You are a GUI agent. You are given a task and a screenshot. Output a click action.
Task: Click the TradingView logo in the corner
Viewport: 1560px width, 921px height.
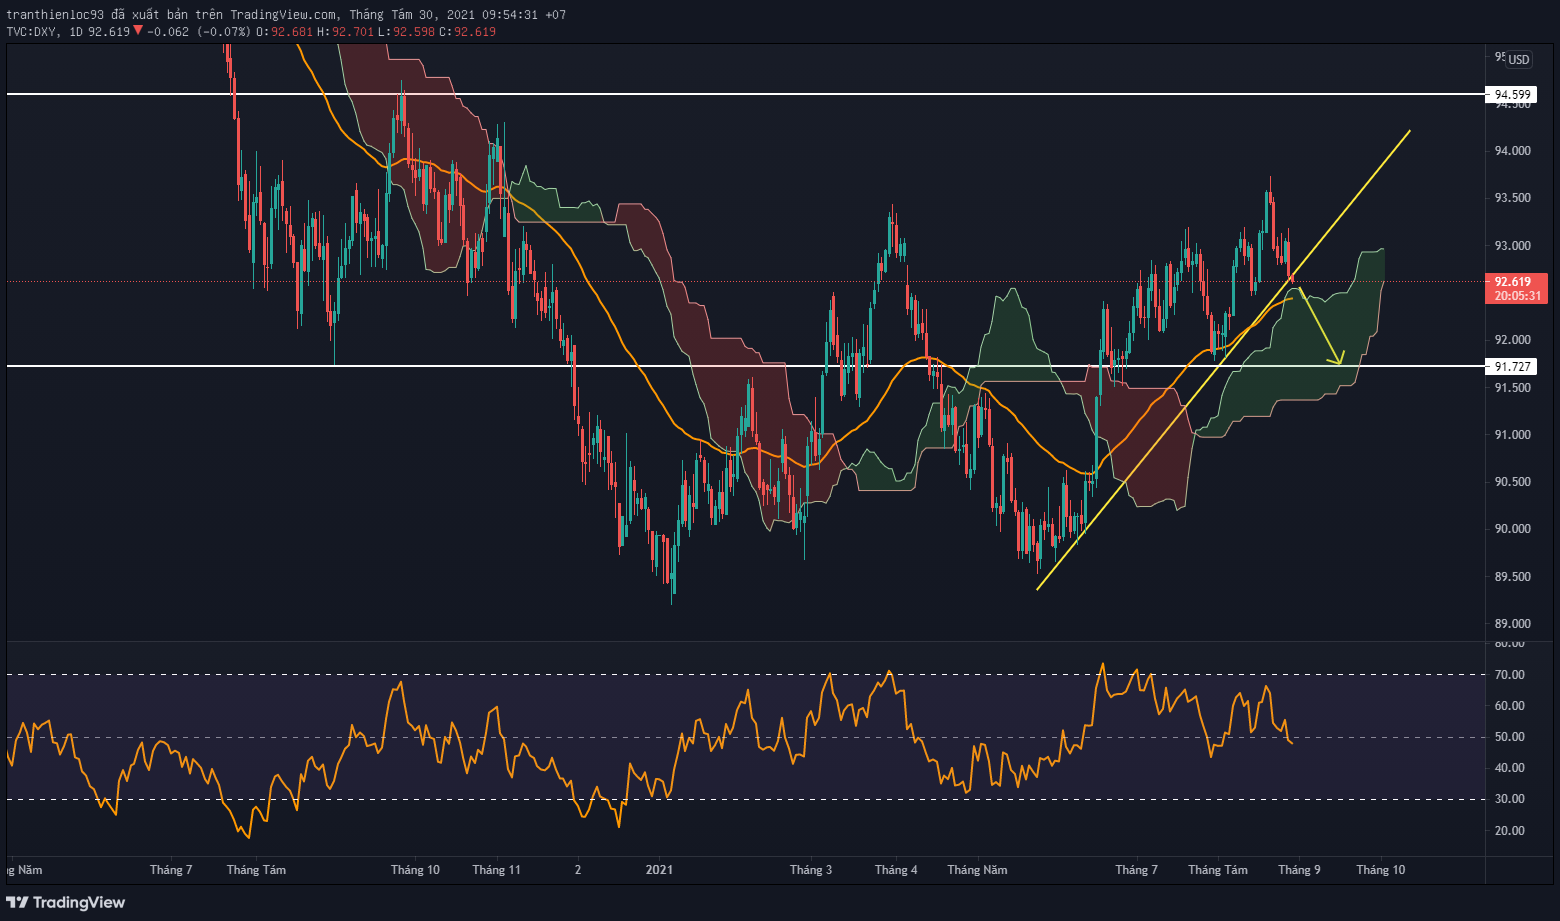pyautogui.click(x=66, y=902)
